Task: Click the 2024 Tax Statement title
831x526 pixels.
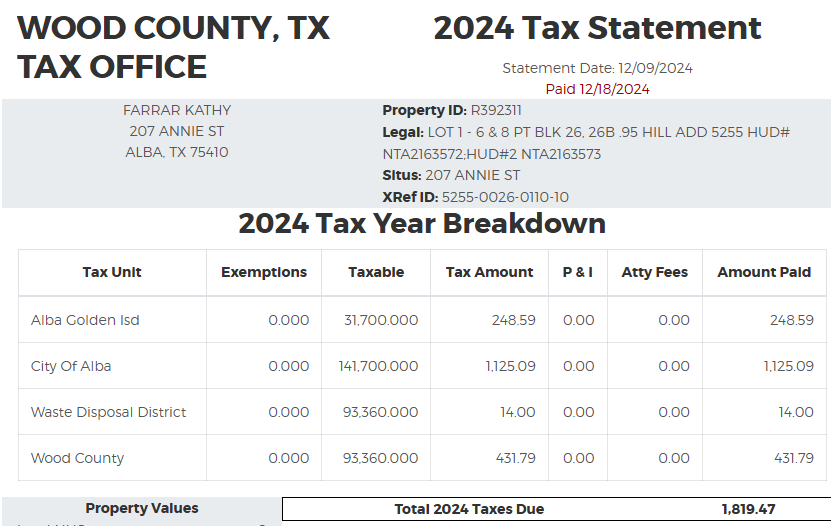Action: (x=597, y=28)
